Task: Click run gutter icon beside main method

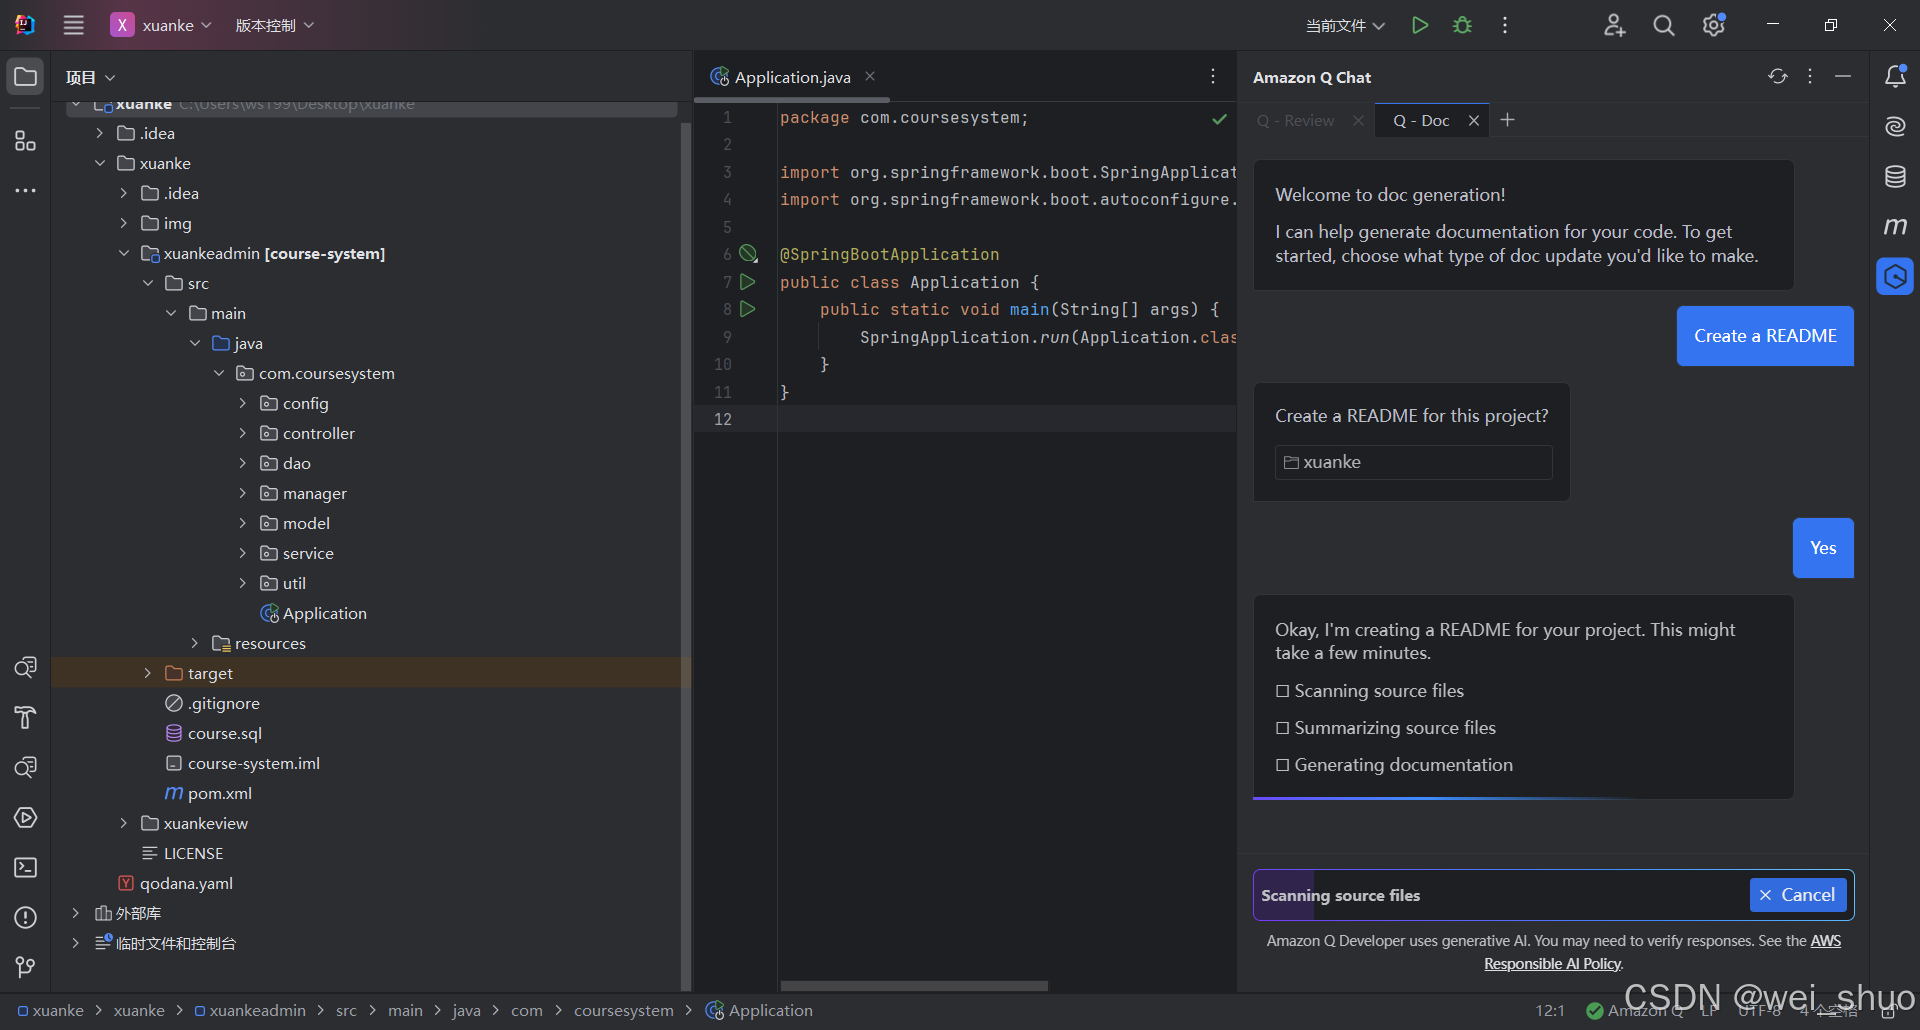Action: click(x=747, y=309)
